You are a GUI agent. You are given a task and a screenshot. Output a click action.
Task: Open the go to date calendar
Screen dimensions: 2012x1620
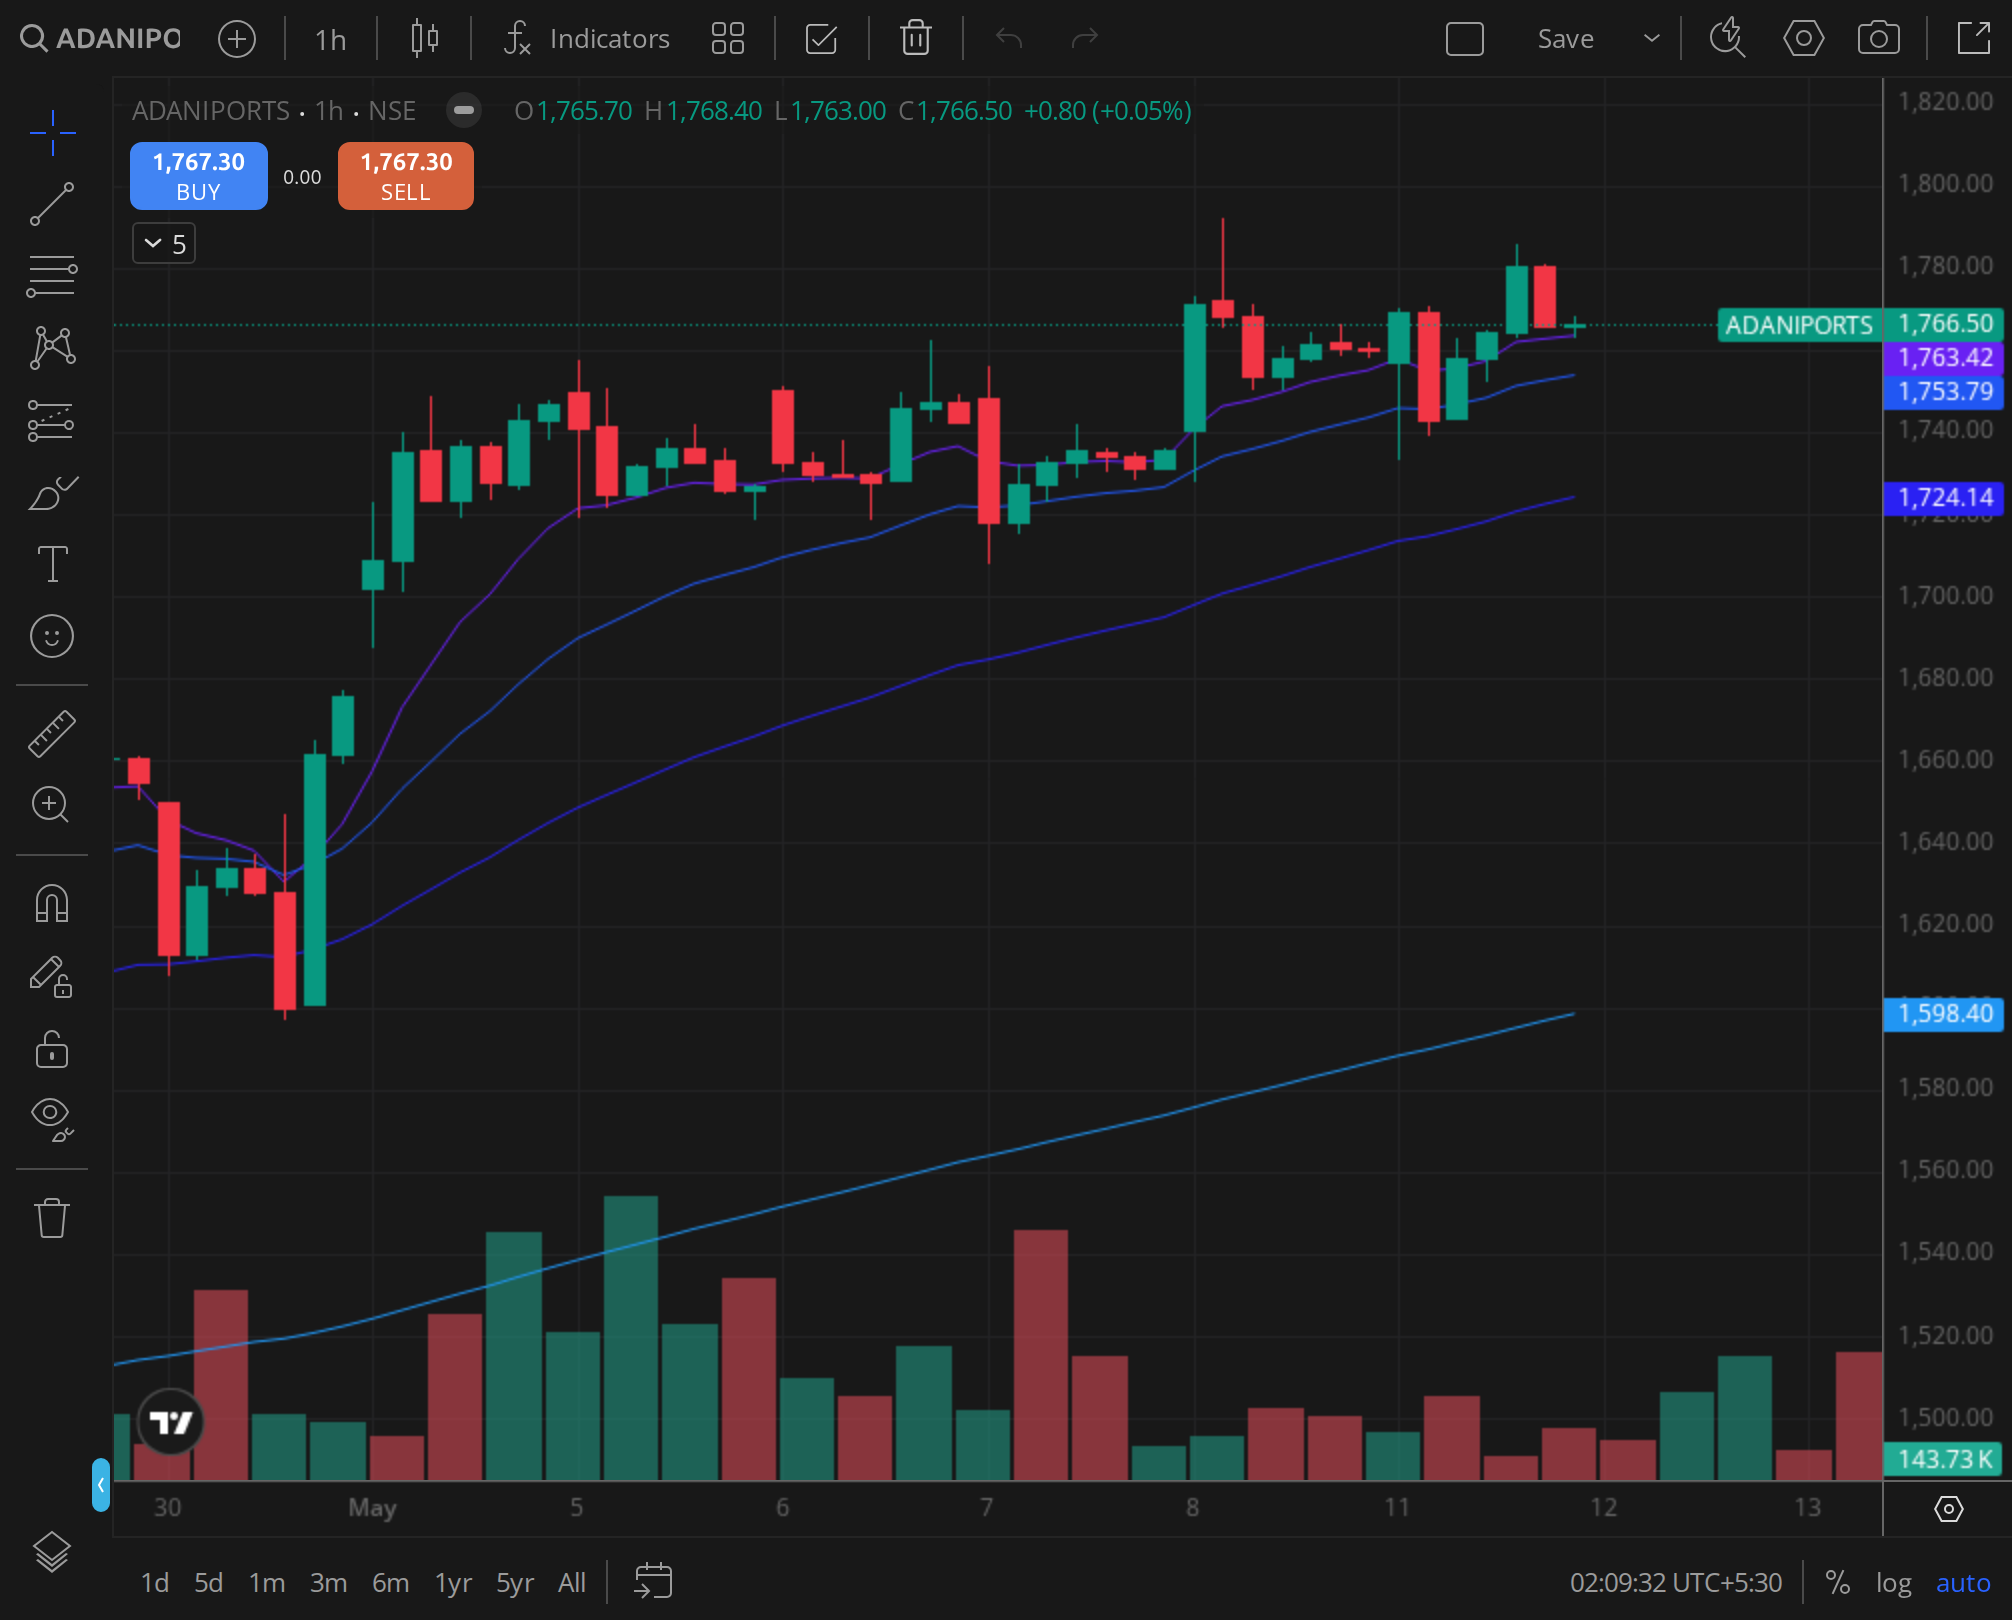click(x=653, y=1582)
